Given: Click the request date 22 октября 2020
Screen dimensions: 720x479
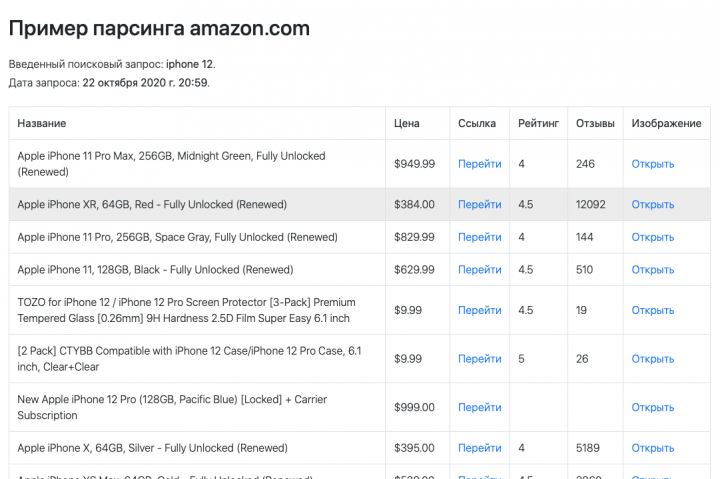Looking at the screenshot, I should pos(124,83).
